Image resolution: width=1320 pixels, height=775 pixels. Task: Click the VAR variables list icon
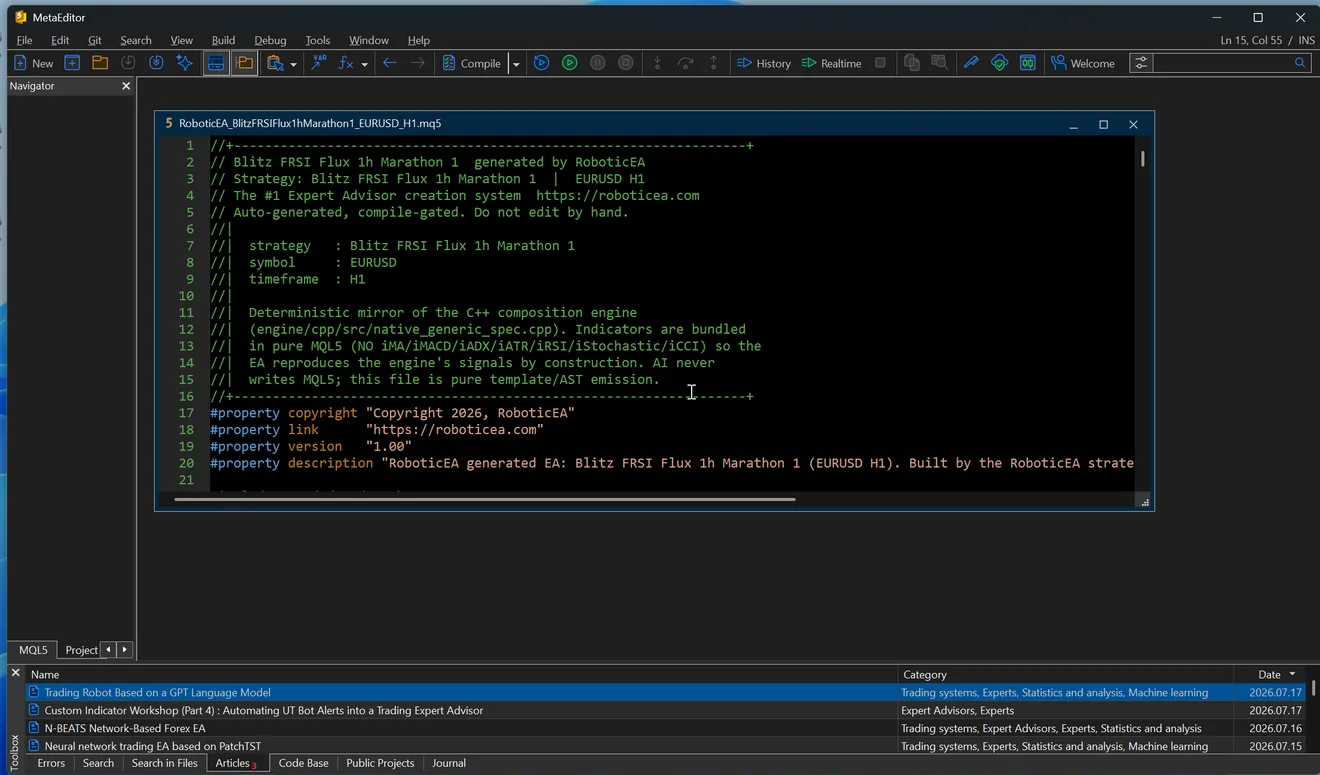click(x=319, y=63)
